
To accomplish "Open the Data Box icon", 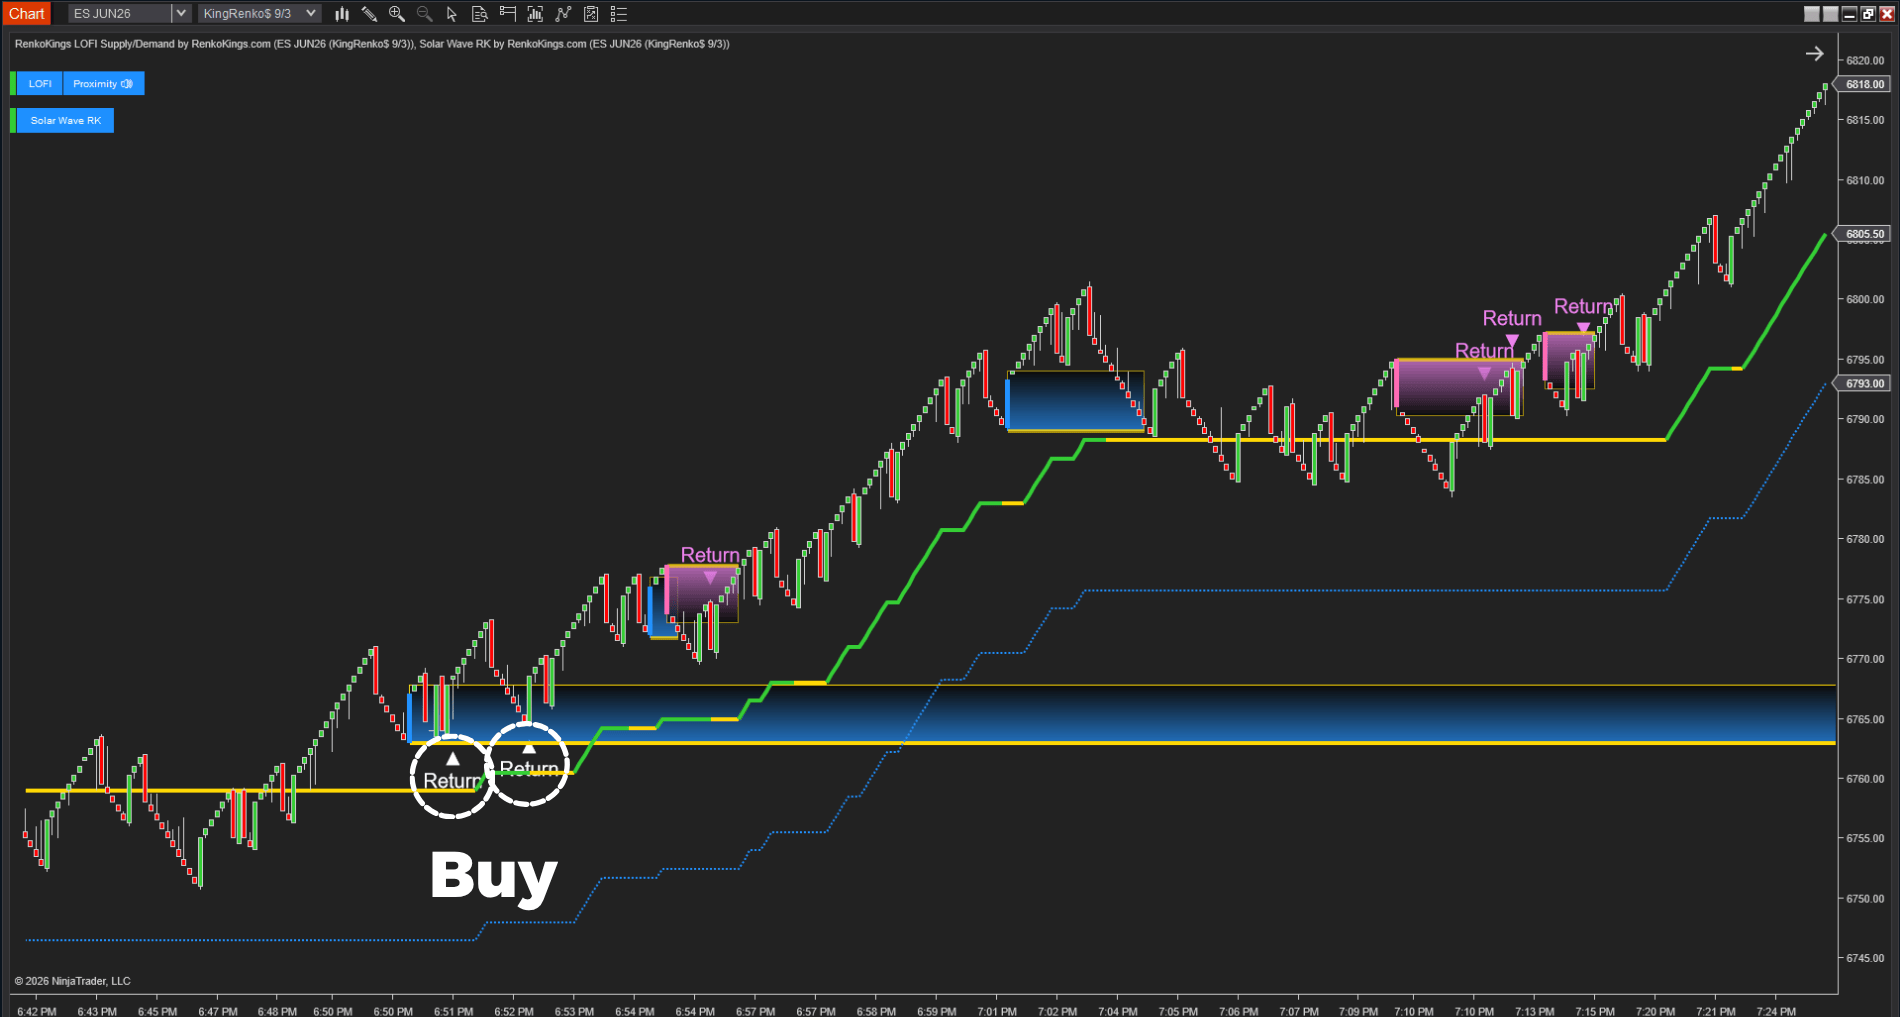I will coord(480,14).
